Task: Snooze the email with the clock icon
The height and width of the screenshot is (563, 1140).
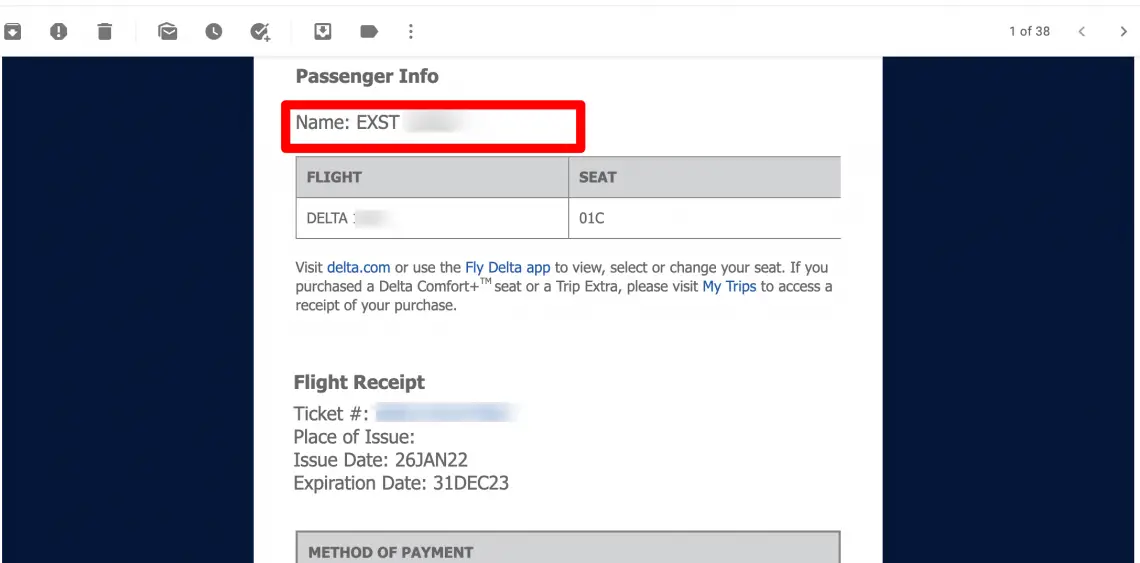Action: (214, 31)
